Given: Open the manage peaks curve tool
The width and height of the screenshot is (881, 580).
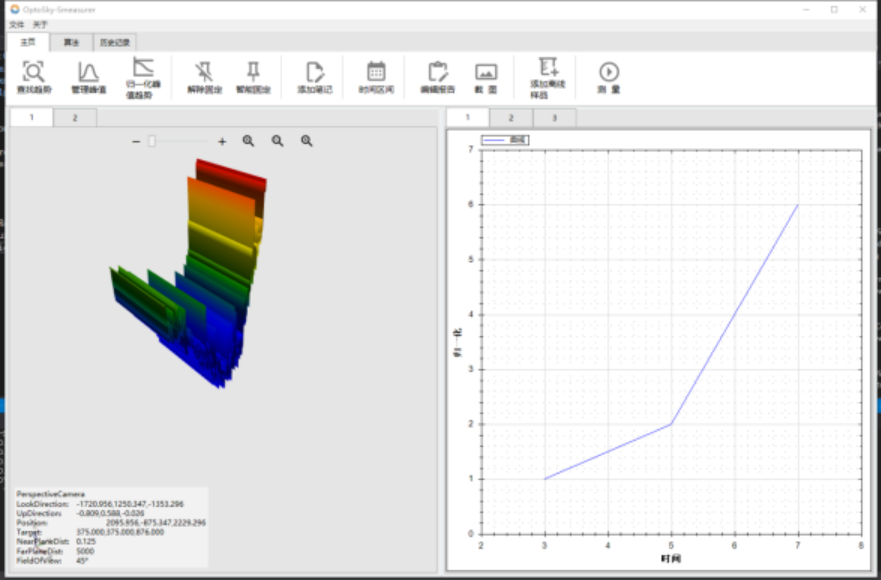Looking at the screenshot, I should coord(88,72).
